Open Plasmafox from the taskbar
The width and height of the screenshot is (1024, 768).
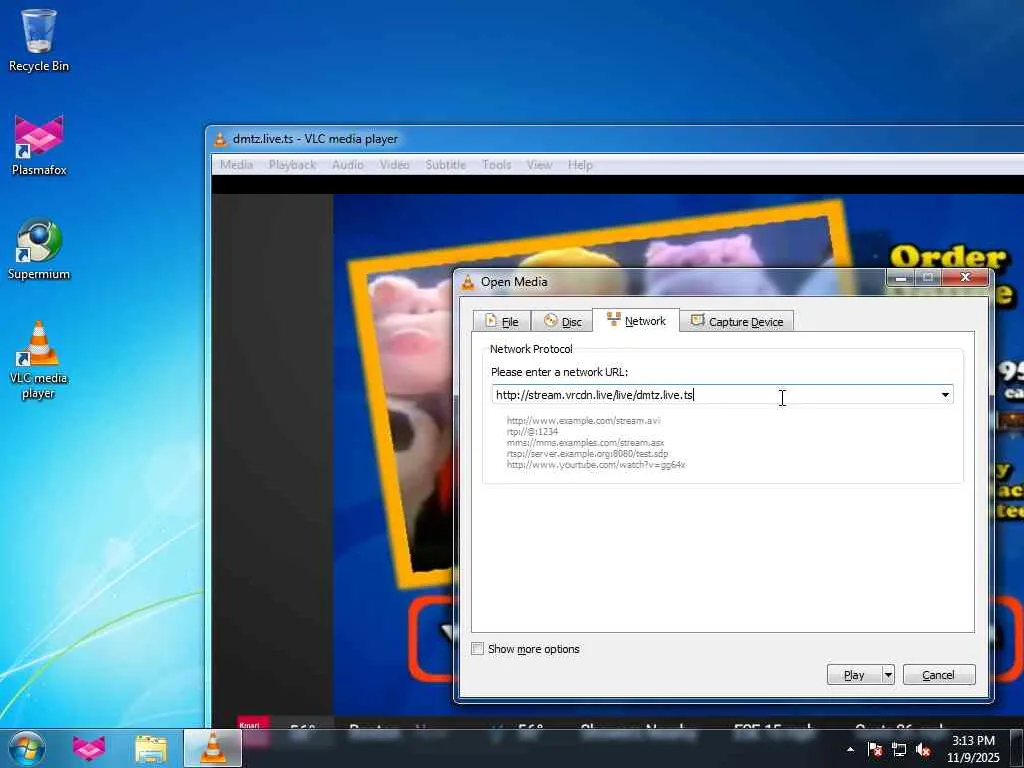pyautogui.click(x=89, y=748)
